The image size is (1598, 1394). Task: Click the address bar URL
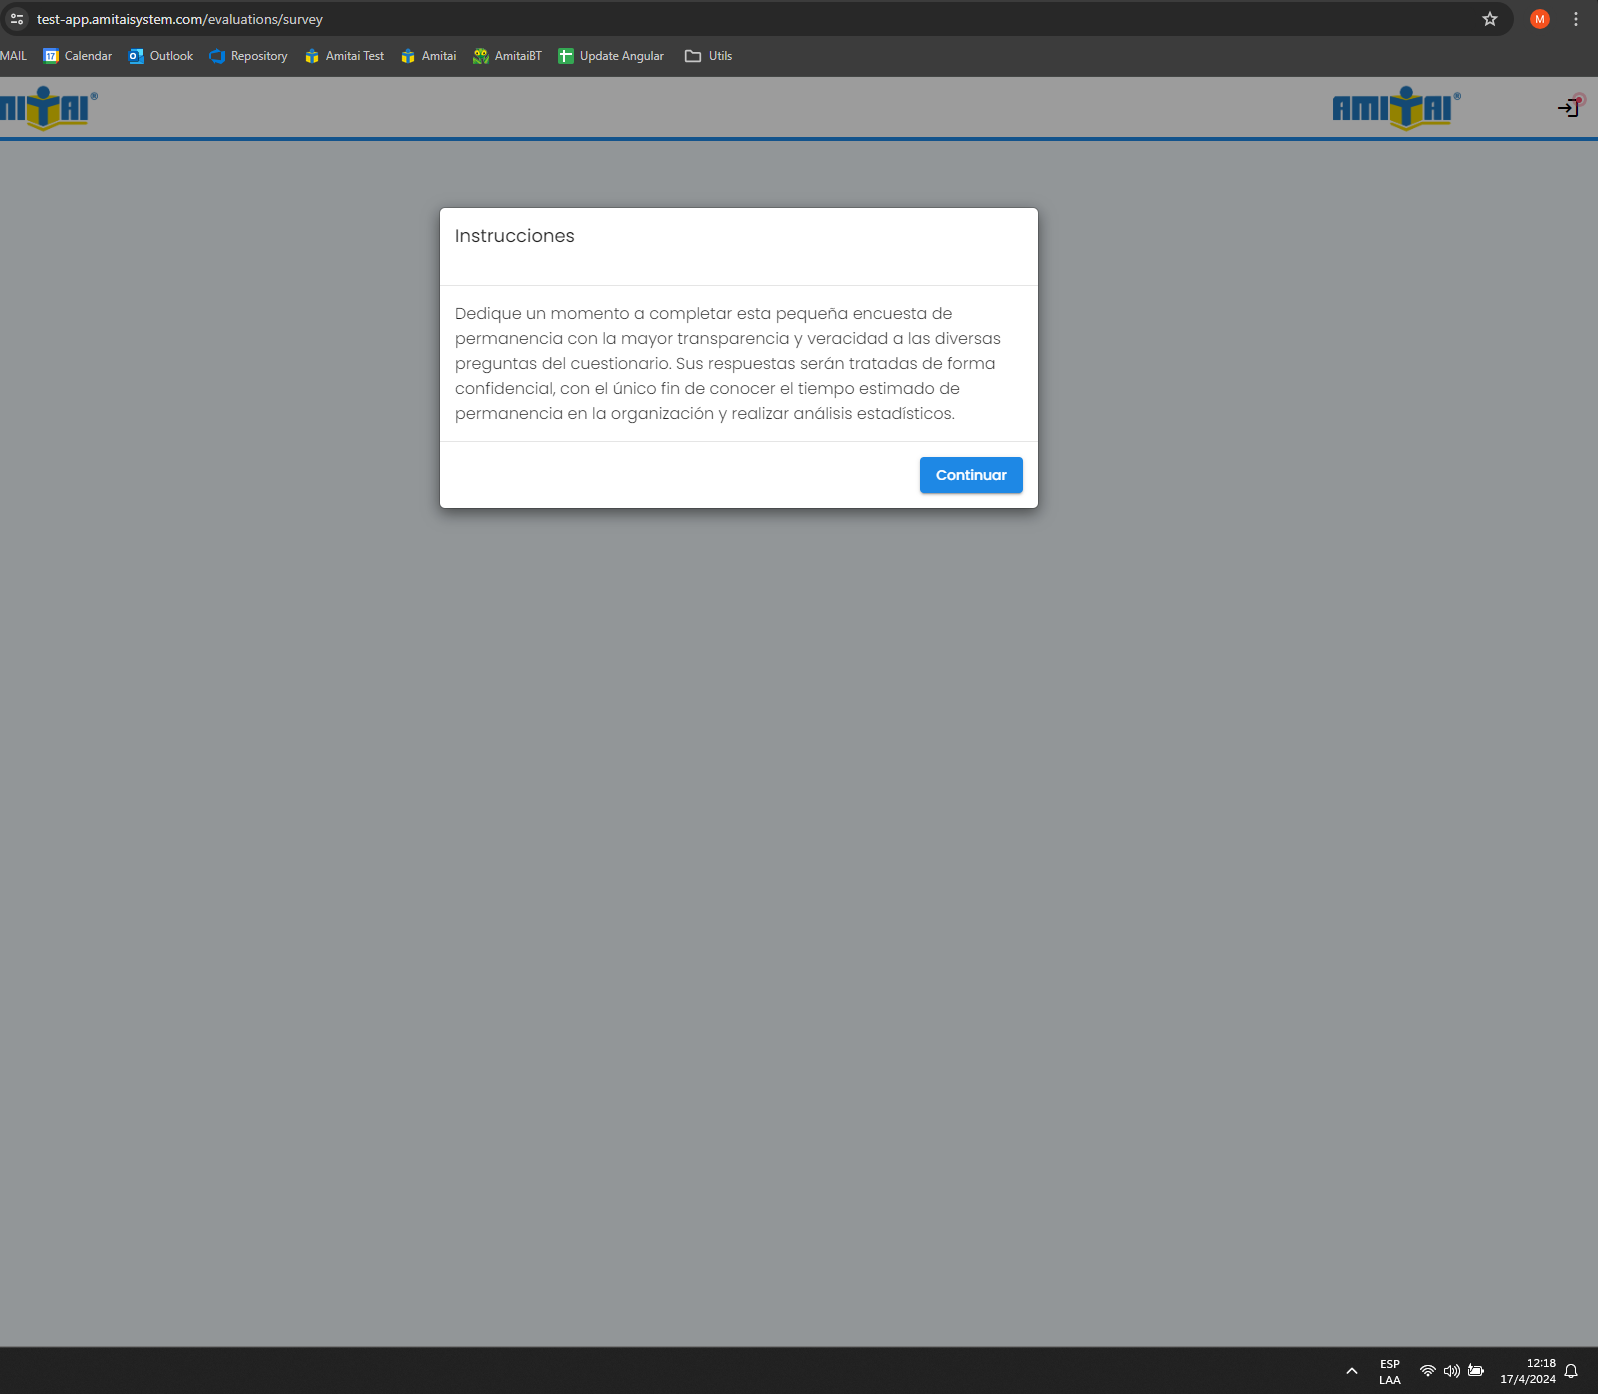(180, 19)
